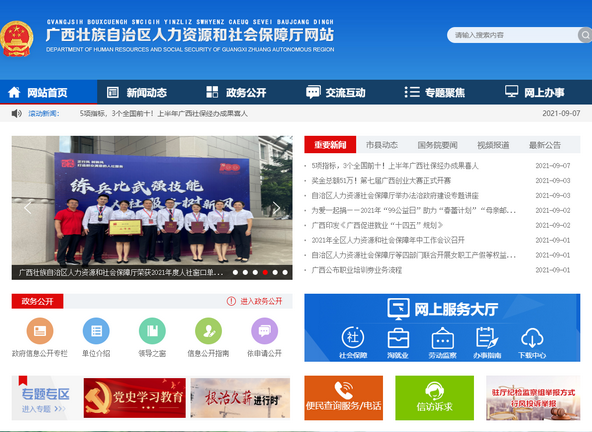Screen dimensions: 592x432
Task: Open news 奖金总额51万 创业大赛
Action: click(381, 181)
